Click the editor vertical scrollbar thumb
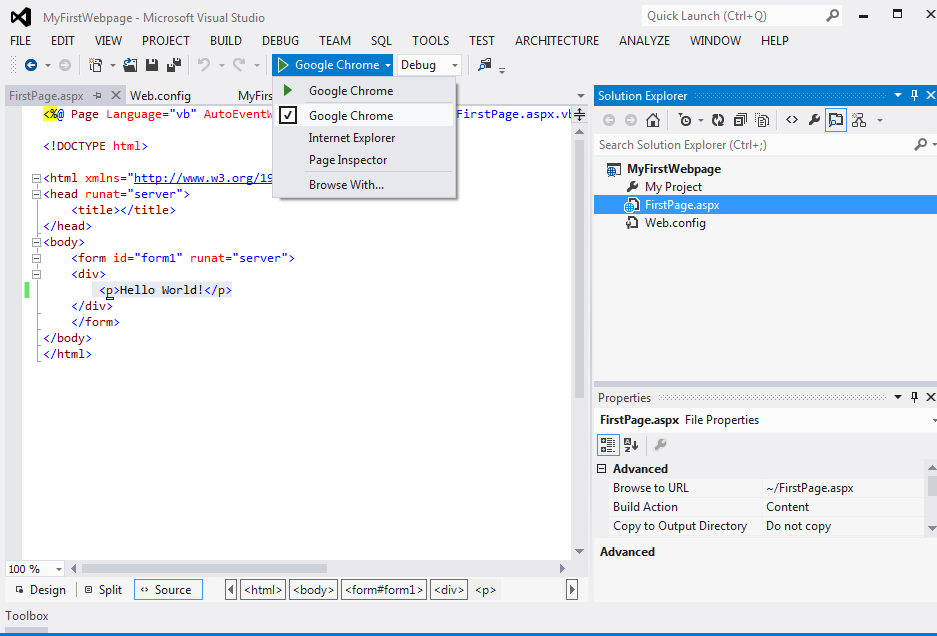The width and height of the screenshot is (937, 636). [579, 268]
